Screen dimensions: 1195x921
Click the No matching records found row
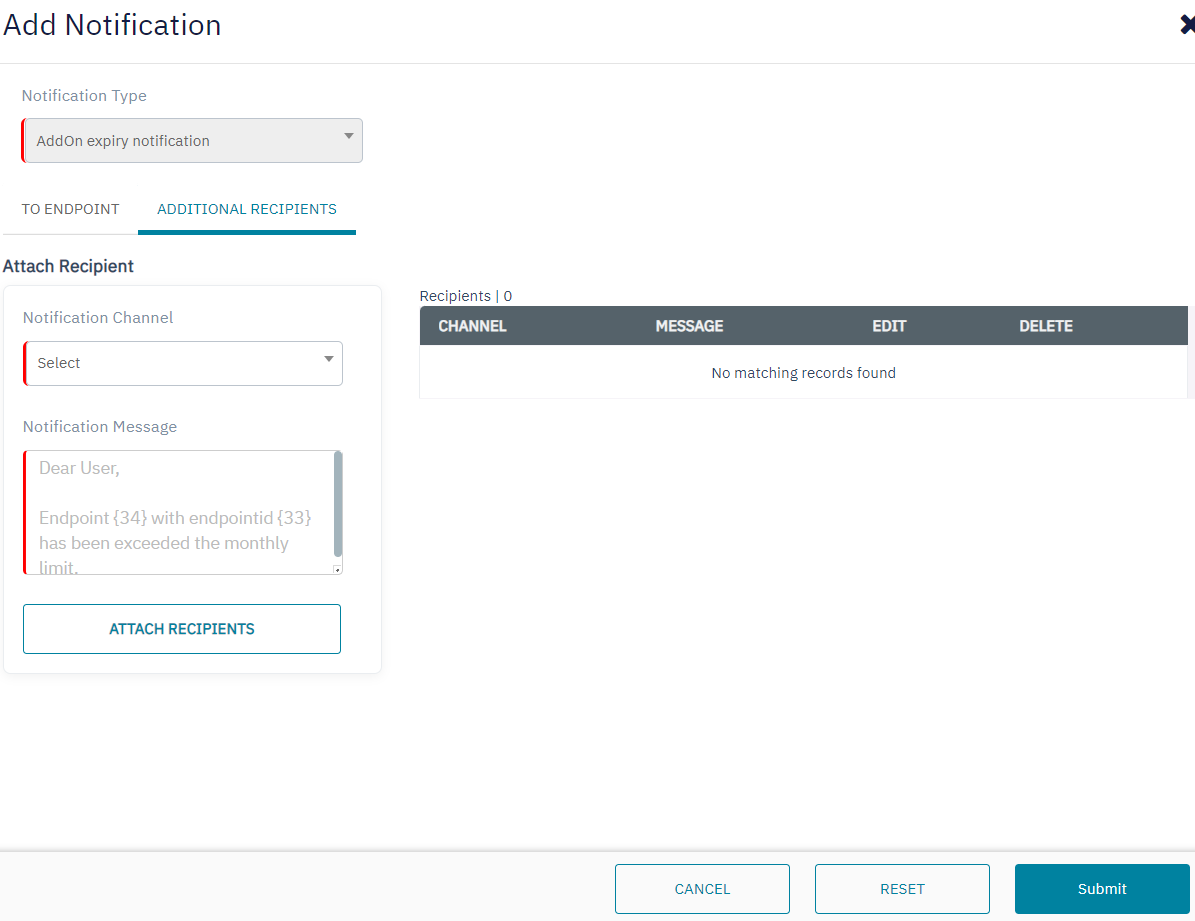click(x=803, y=373)
